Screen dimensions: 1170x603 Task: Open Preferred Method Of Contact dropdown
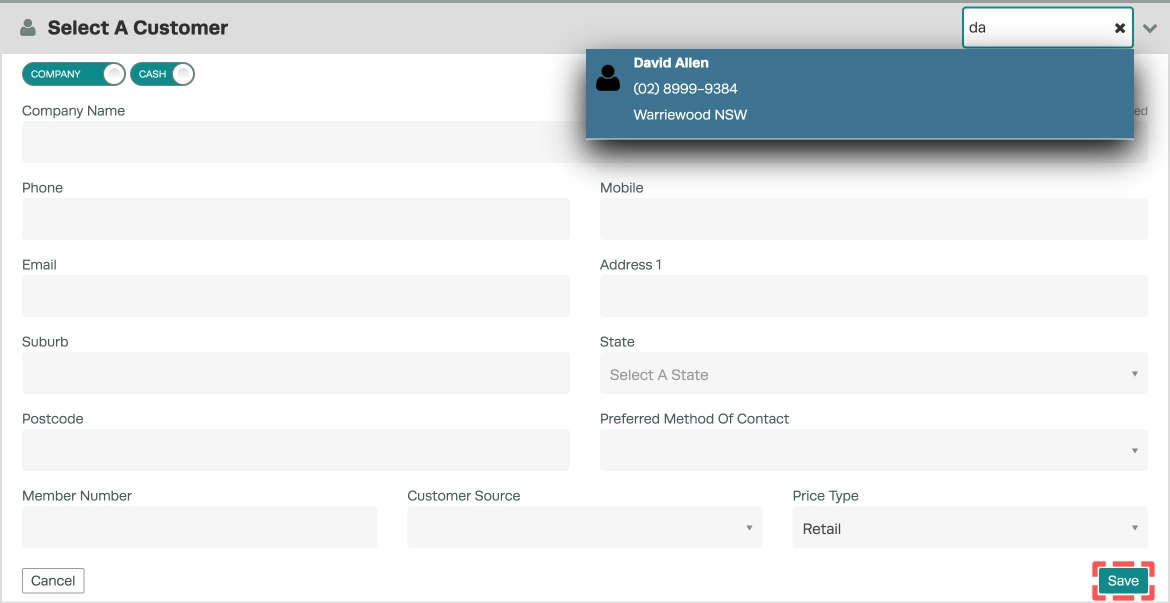[x=874, y=450]
